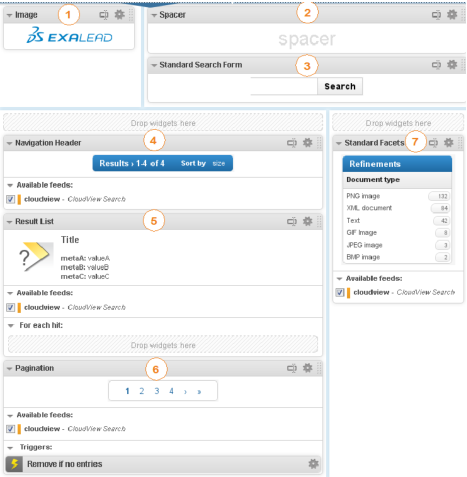Open settings gear of Spacer widget
467x477 pixels.
click(452, 15)
